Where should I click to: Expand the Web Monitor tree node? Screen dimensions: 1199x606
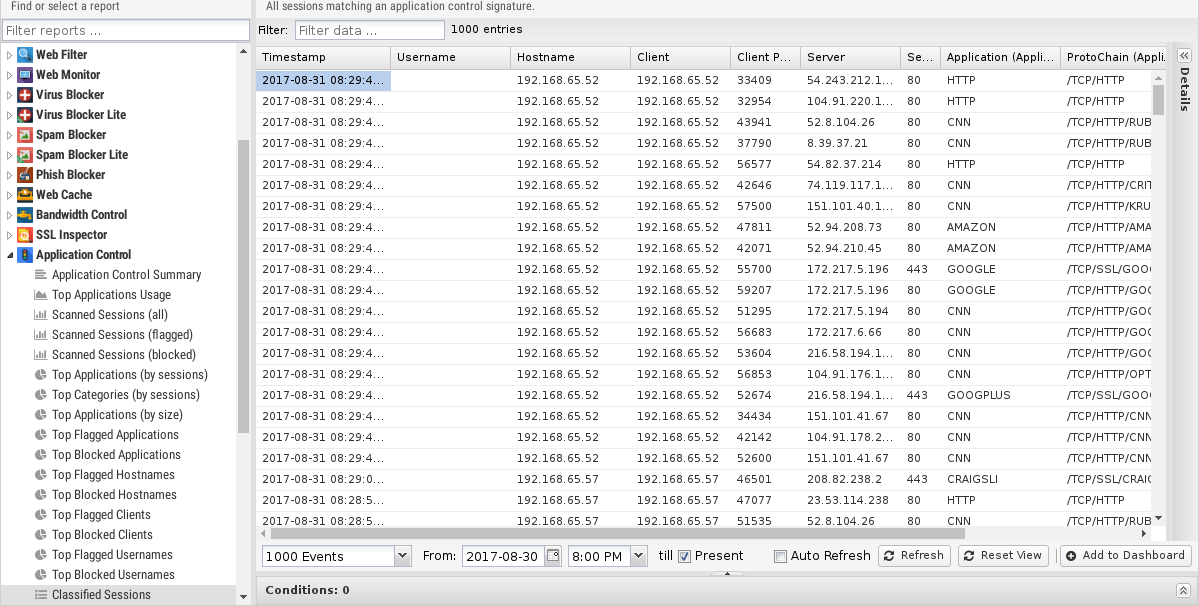[x=9, y=75]
